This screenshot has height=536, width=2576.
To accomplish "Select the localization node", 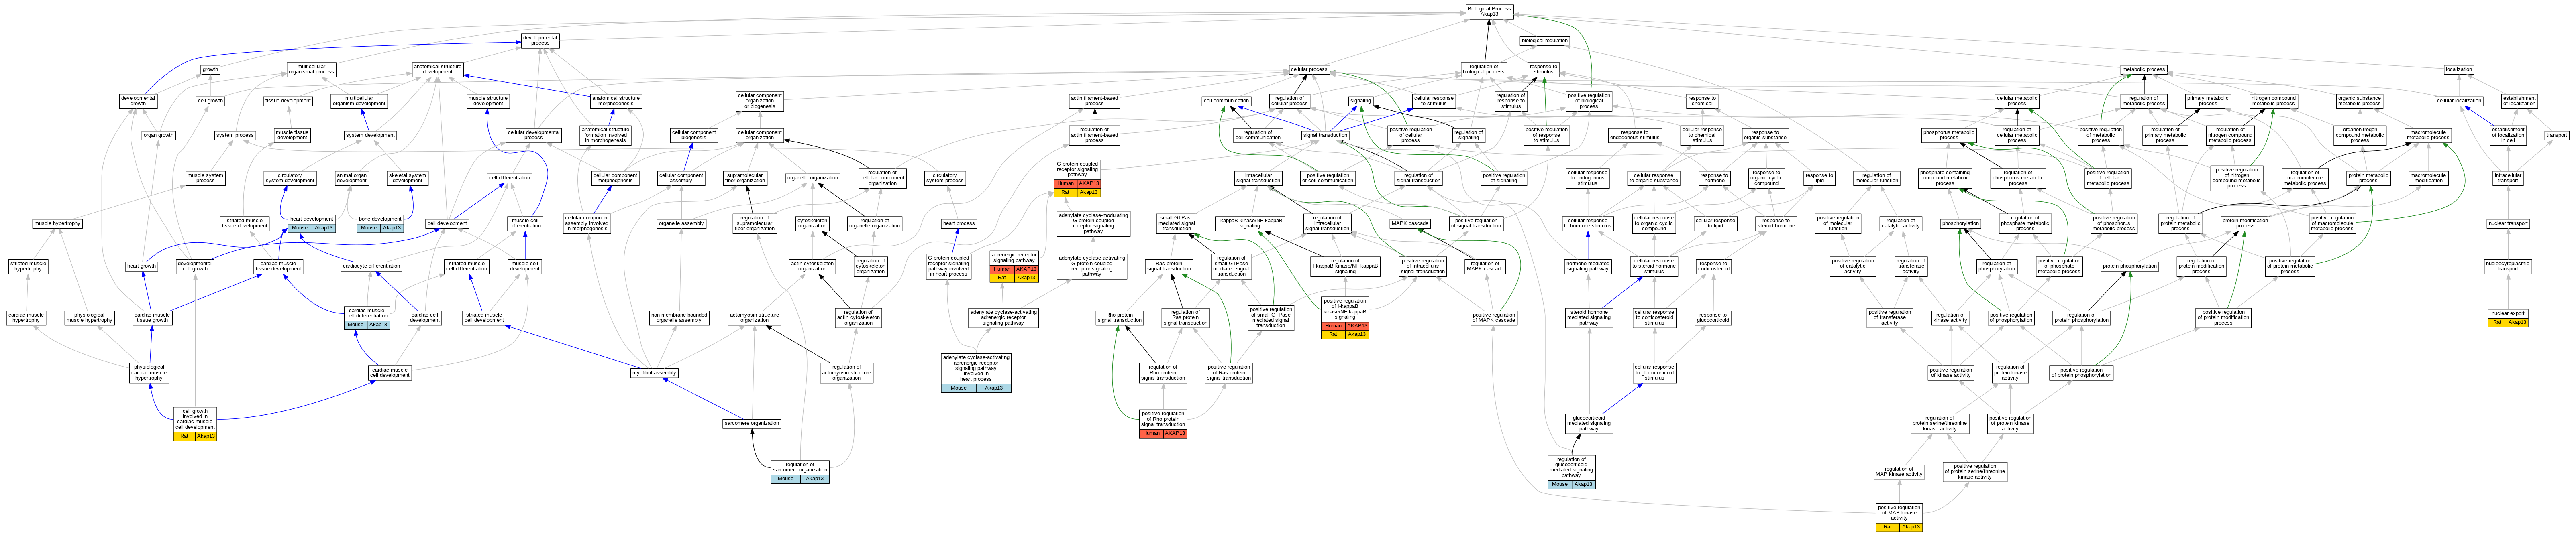I will coord(2459,70).
